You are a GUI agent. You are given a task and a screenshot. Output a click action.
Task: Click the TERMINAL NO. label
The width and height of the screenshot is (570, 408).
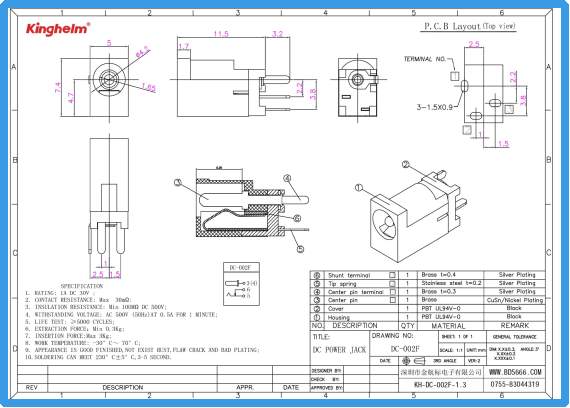coord(425,59)
